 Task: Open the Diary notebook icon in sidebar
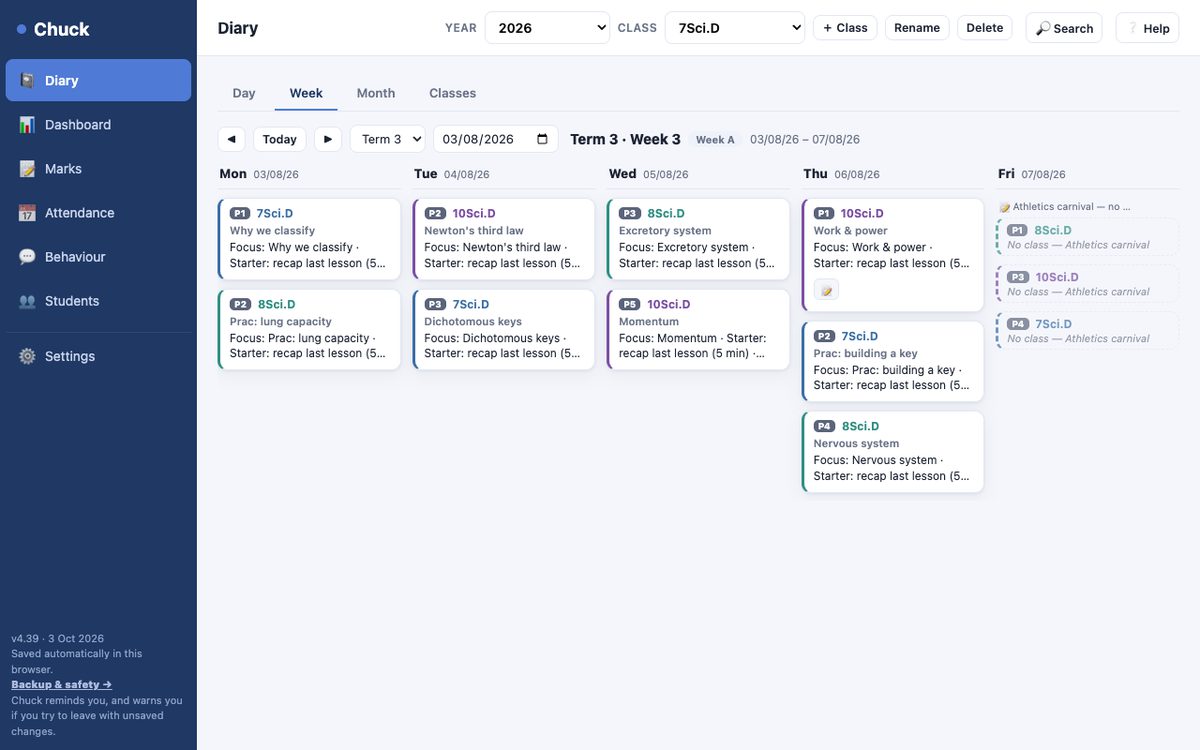pyautogui.click(x=27, y=81)
